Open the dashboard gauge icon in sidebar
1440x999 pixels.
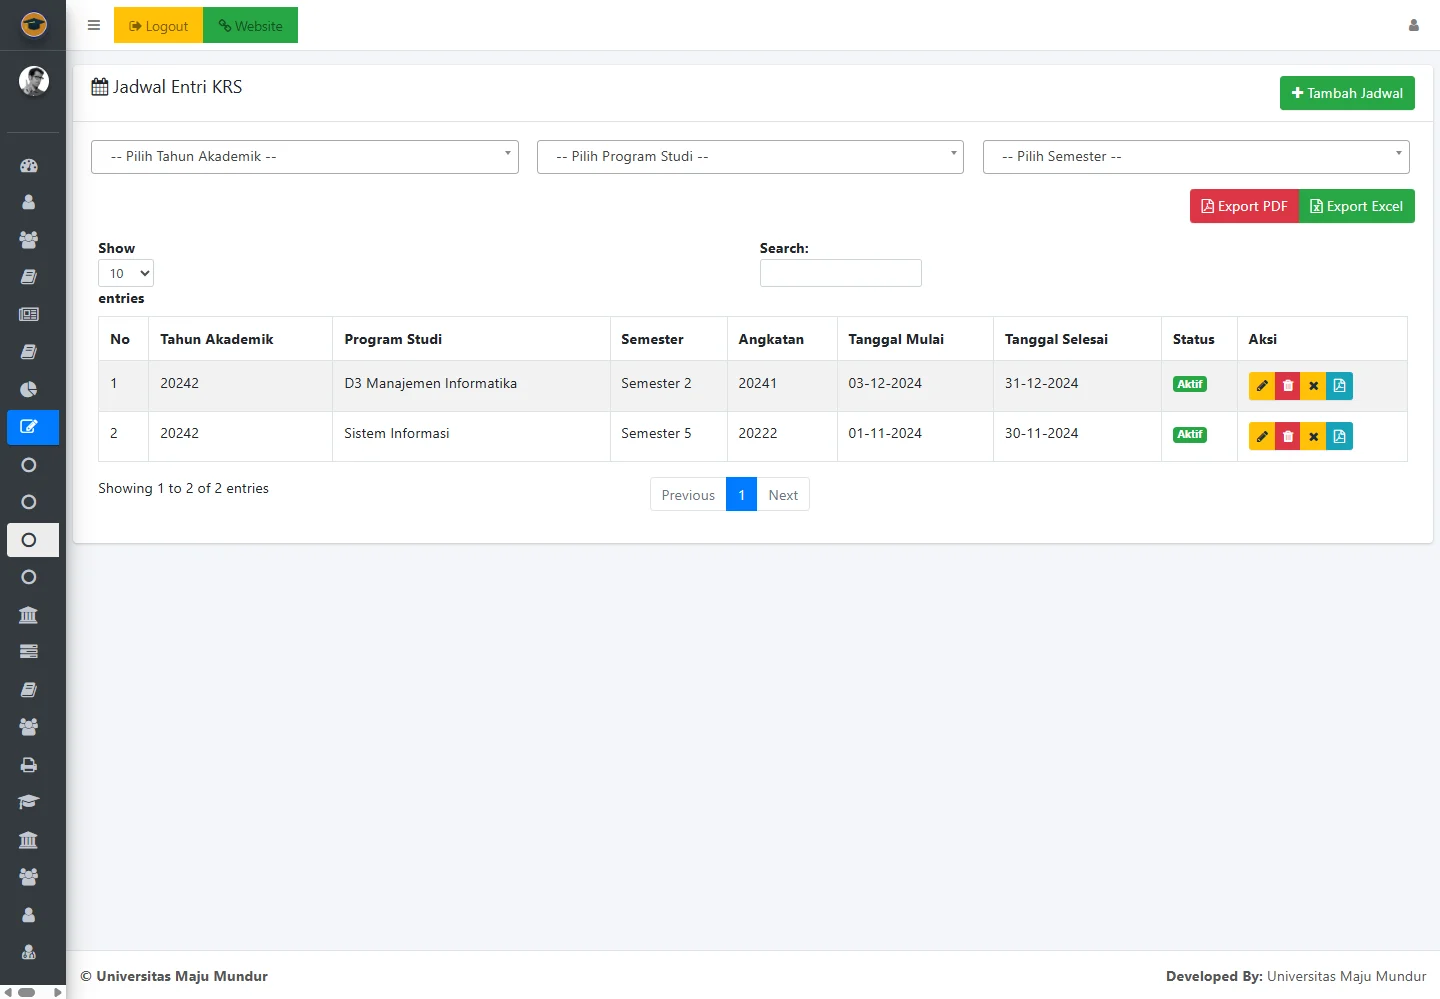coord(29,166)
